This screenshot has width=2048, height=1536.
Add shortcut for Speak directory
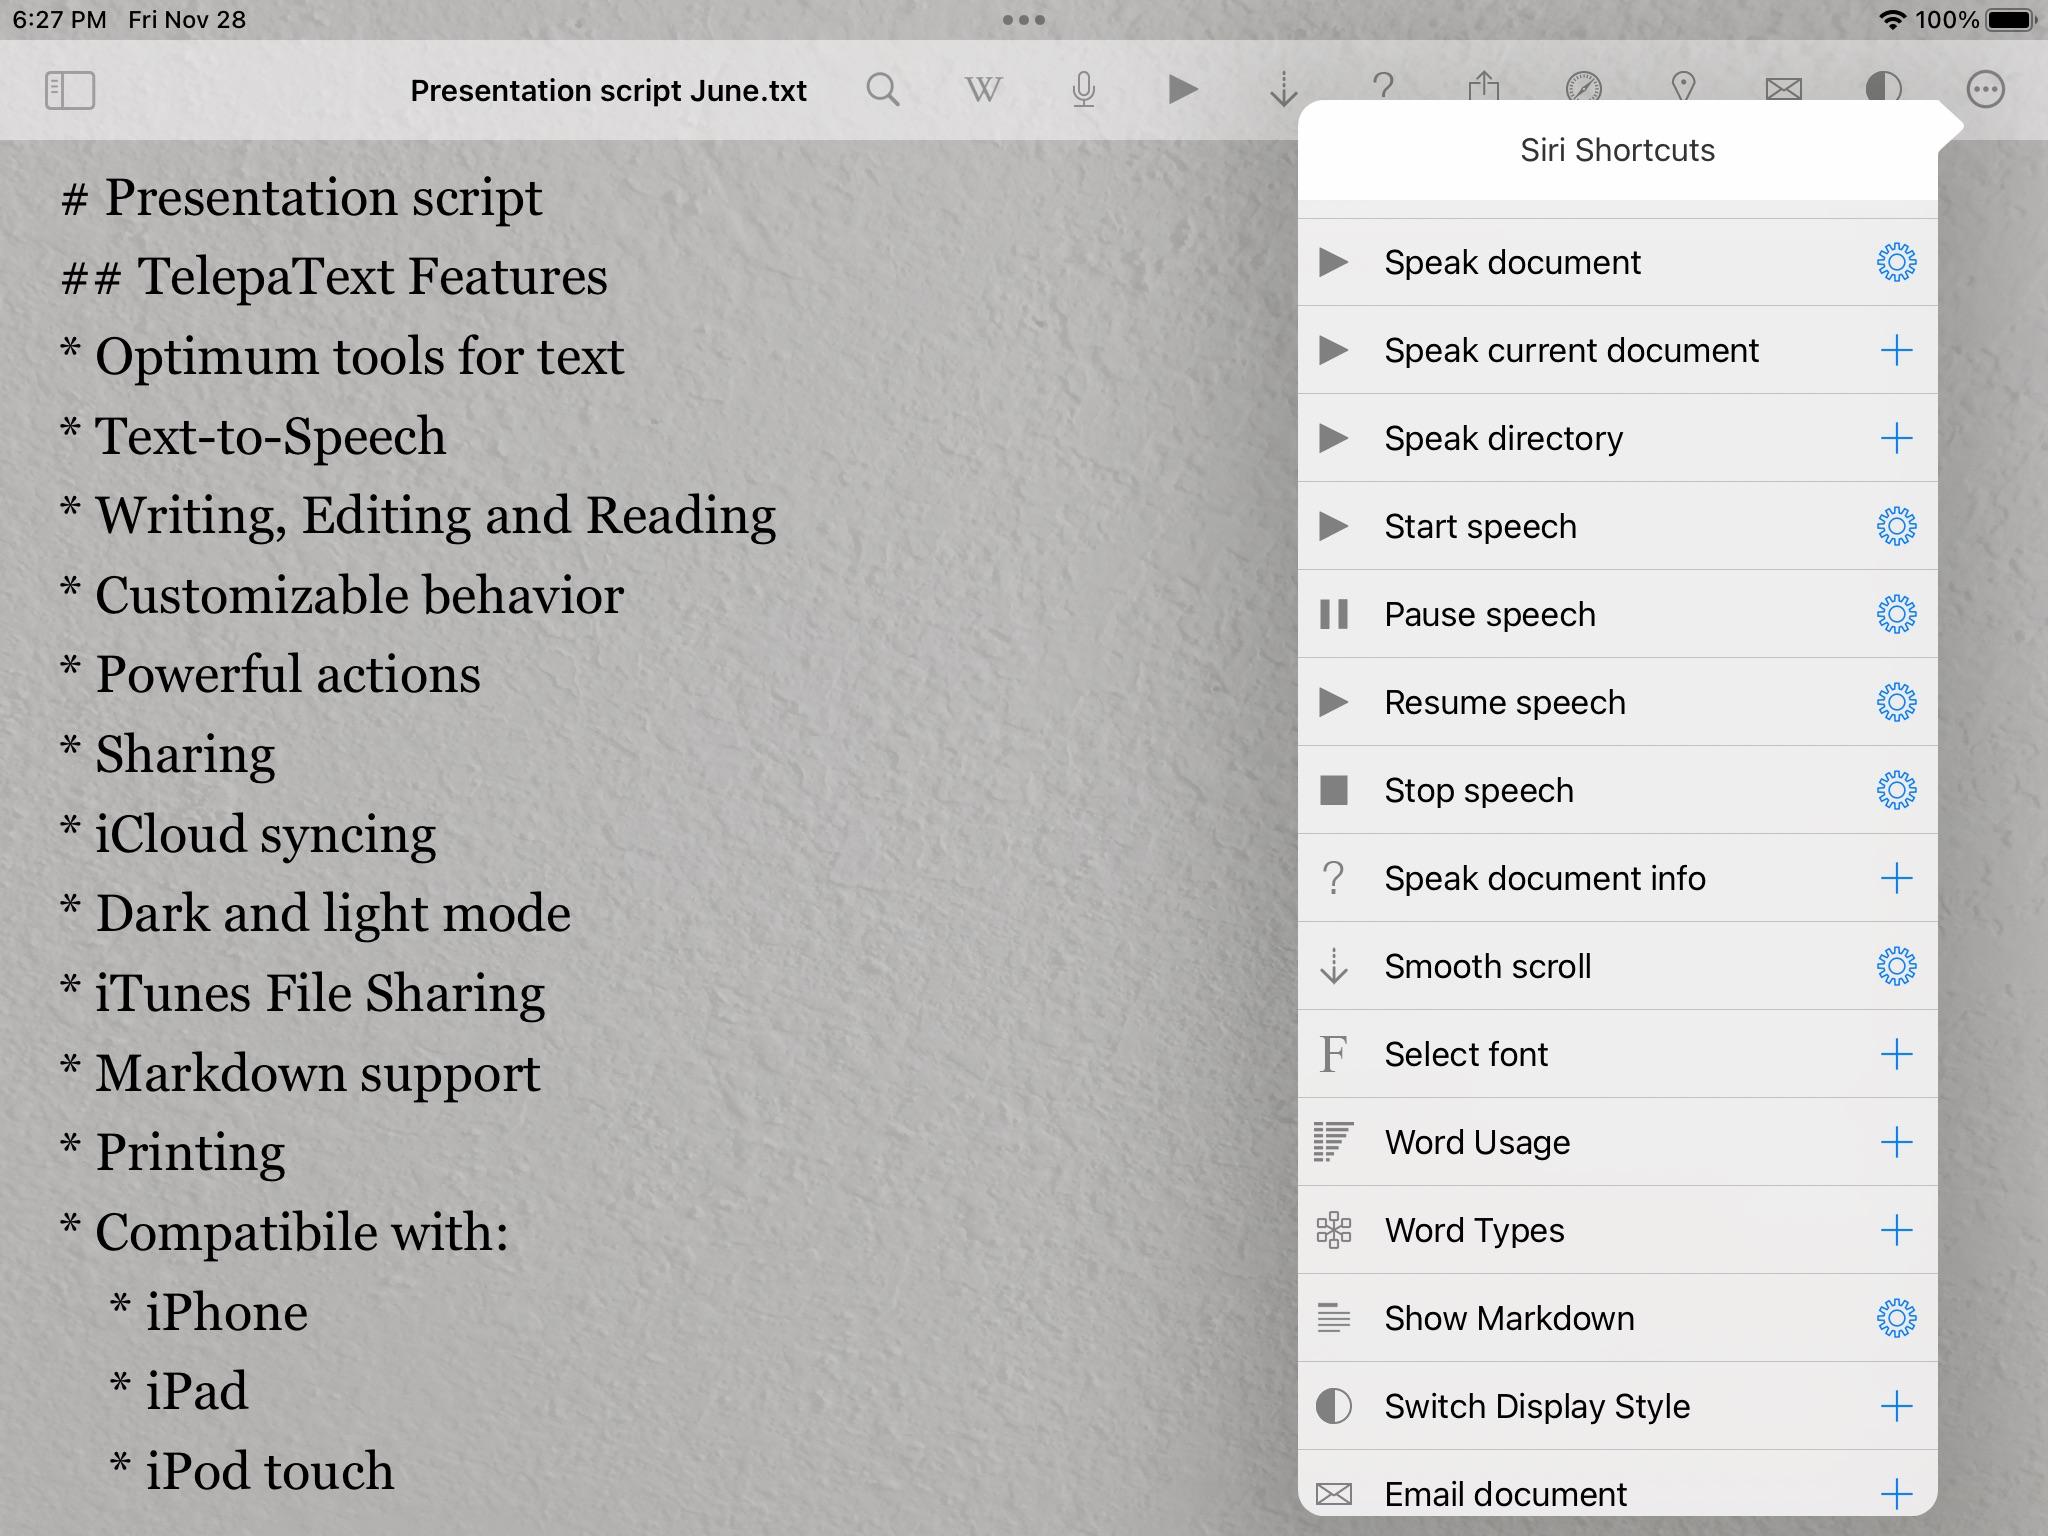point(1896,439)
